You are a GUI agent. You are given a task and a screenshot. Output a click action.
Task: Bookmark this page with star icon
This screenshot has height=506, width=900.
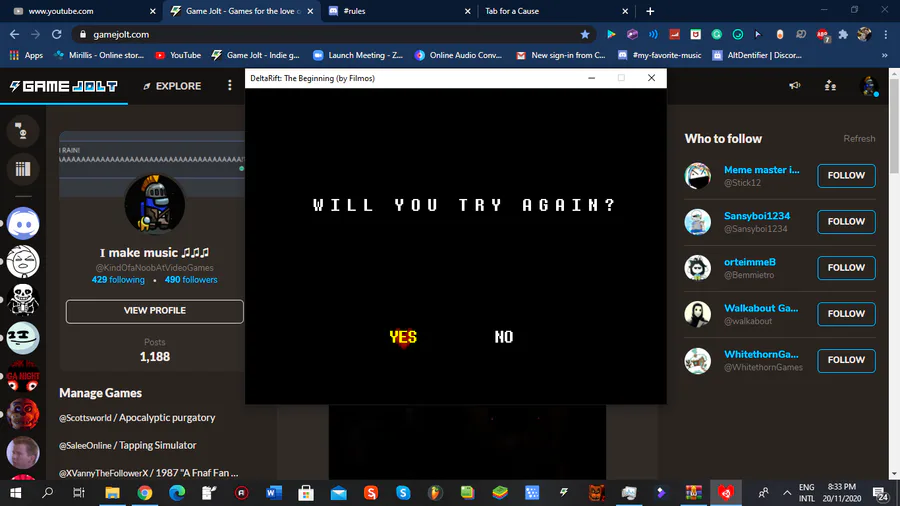point(584,34)
